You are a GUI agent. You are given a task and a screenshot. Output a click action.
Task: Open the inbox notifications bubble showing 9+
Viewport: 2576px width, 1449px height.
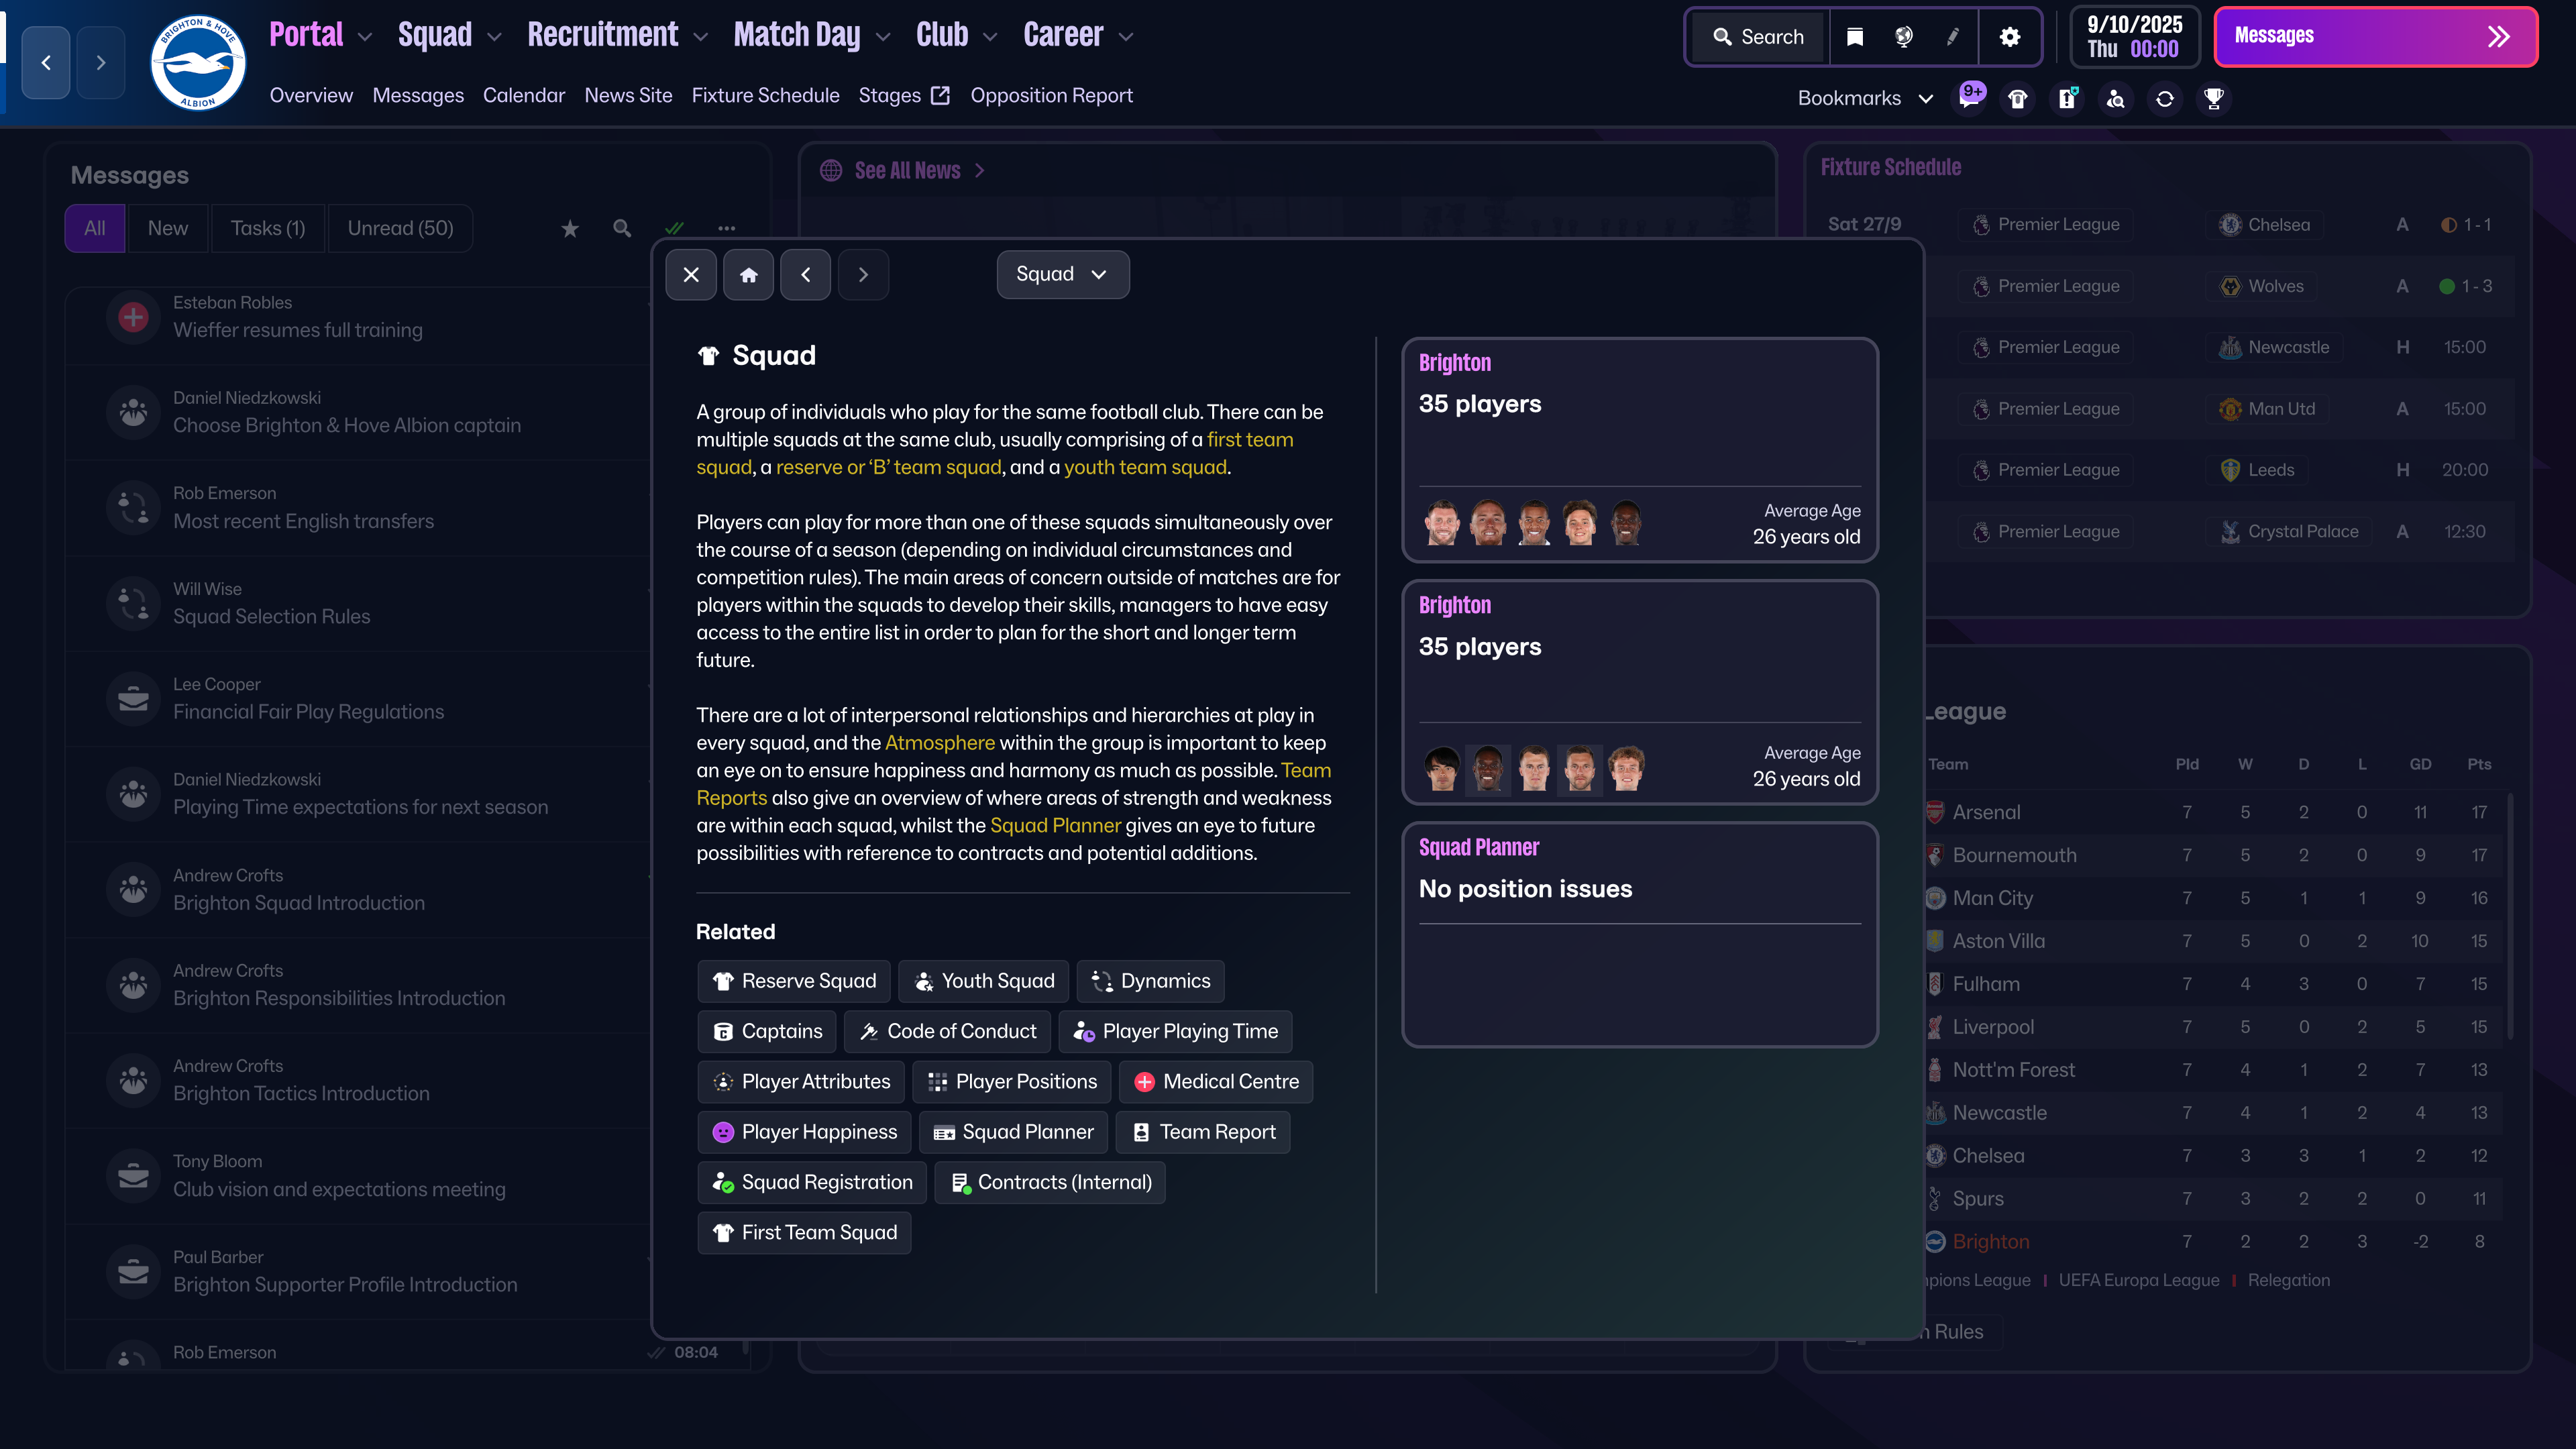tap(1970, 98)
